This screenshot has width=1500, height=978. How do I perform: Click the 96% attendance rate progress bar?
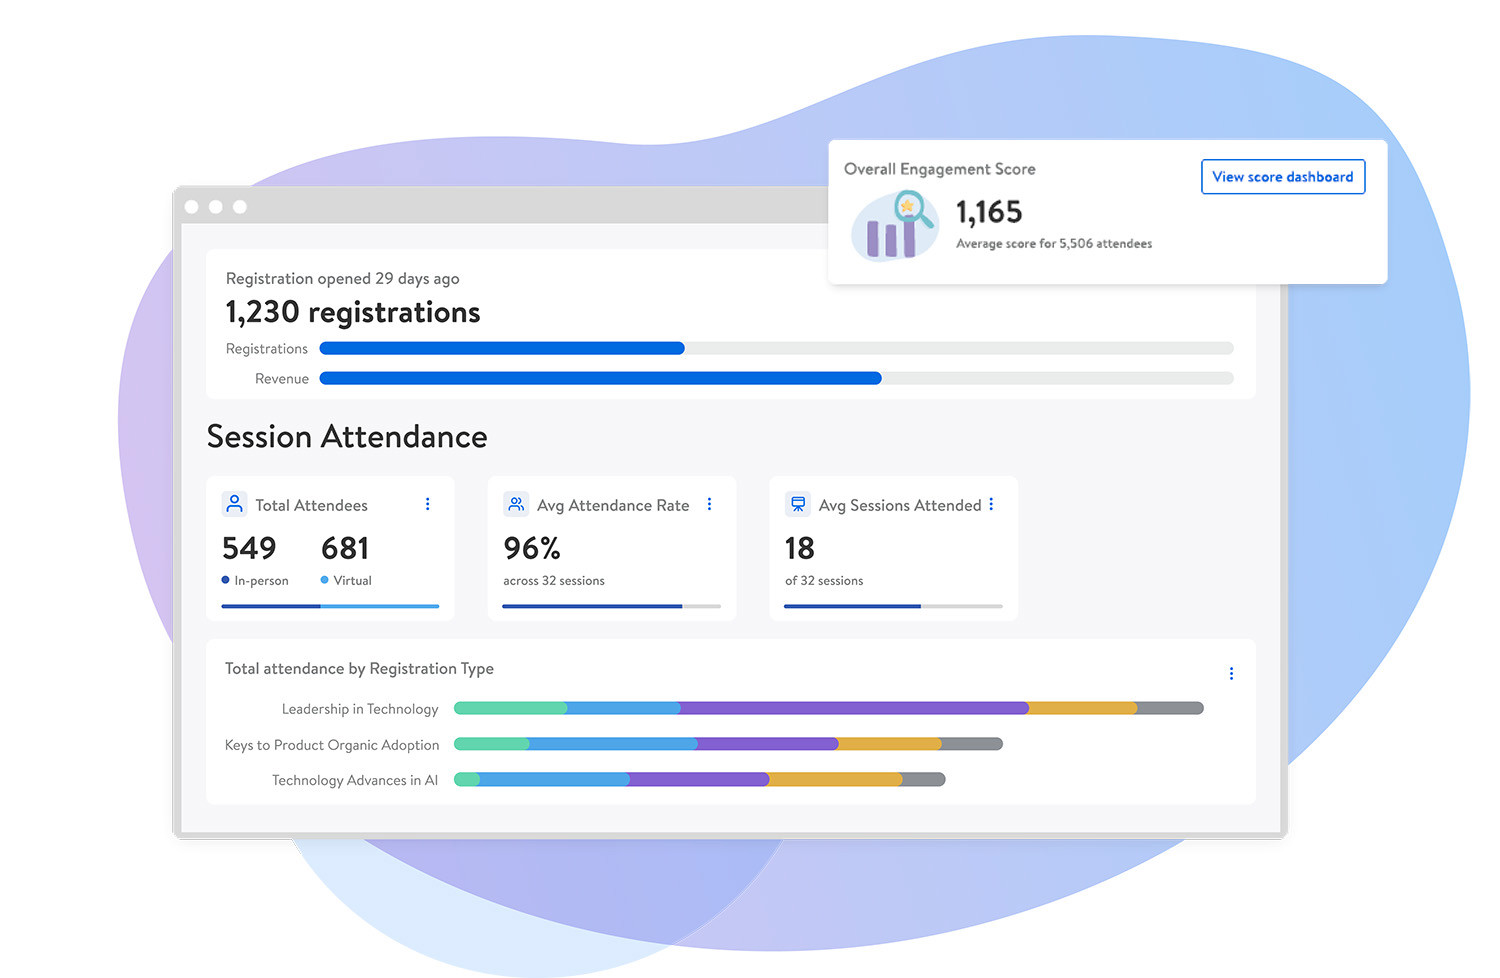(611, 606)
